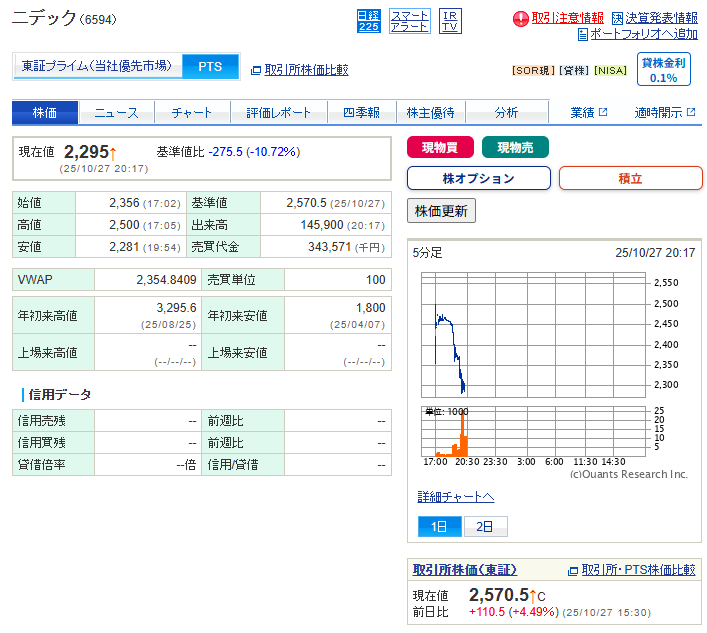
Task: Open 取引所・PTS株価比較 link
Action: (x=638, y=570)
